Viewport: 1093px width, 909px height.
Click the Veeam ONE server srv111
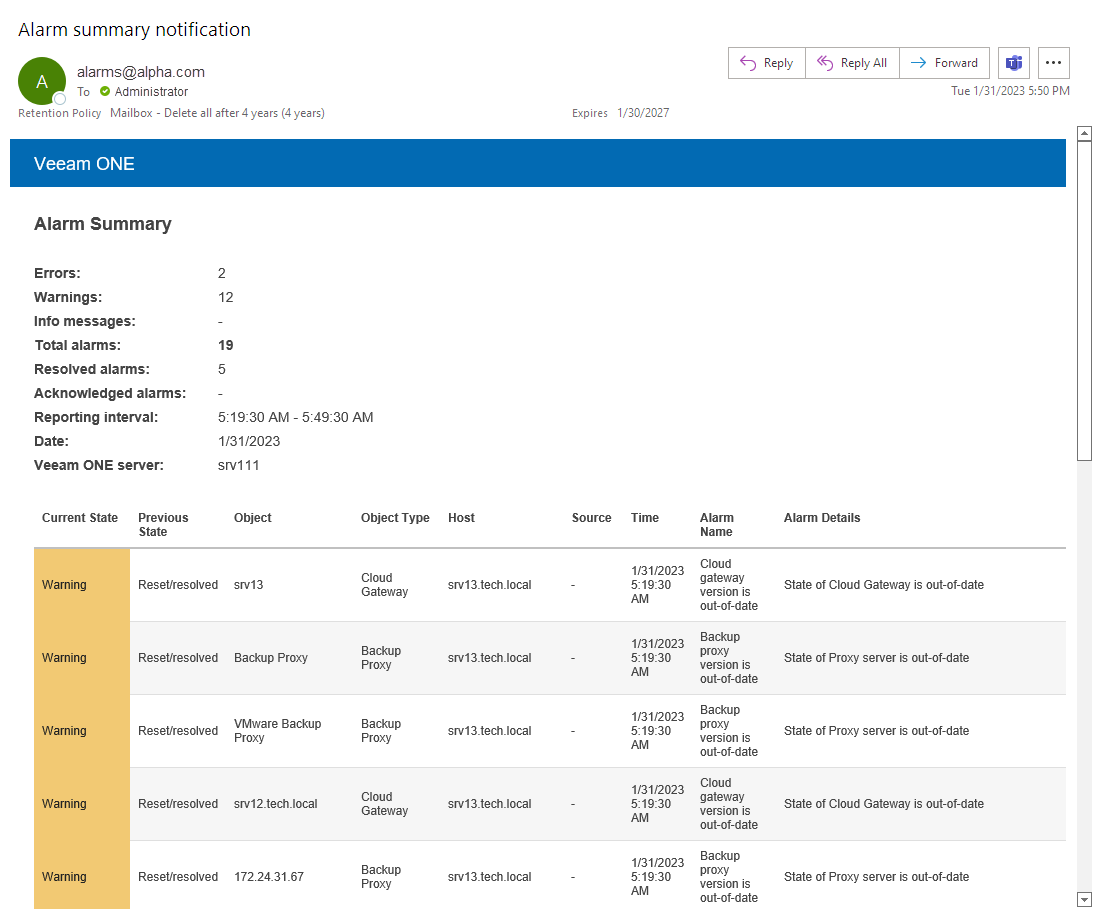tap(238, 465)
